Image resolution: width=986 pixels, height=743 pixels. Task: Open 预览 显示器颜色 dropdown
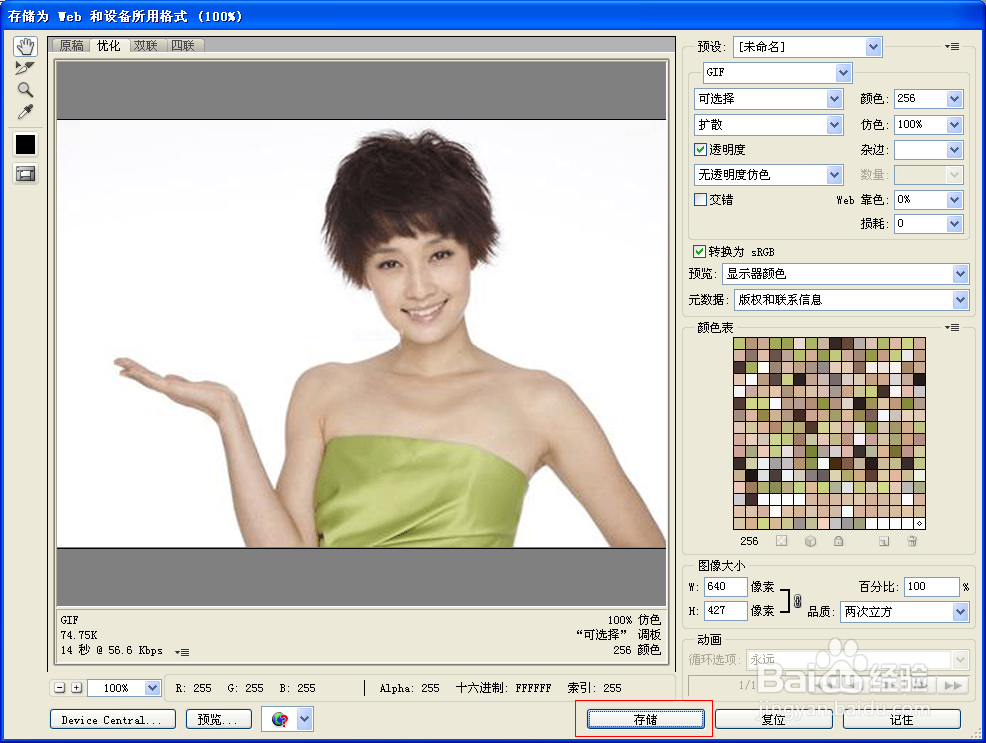click(x=845, y=273)
